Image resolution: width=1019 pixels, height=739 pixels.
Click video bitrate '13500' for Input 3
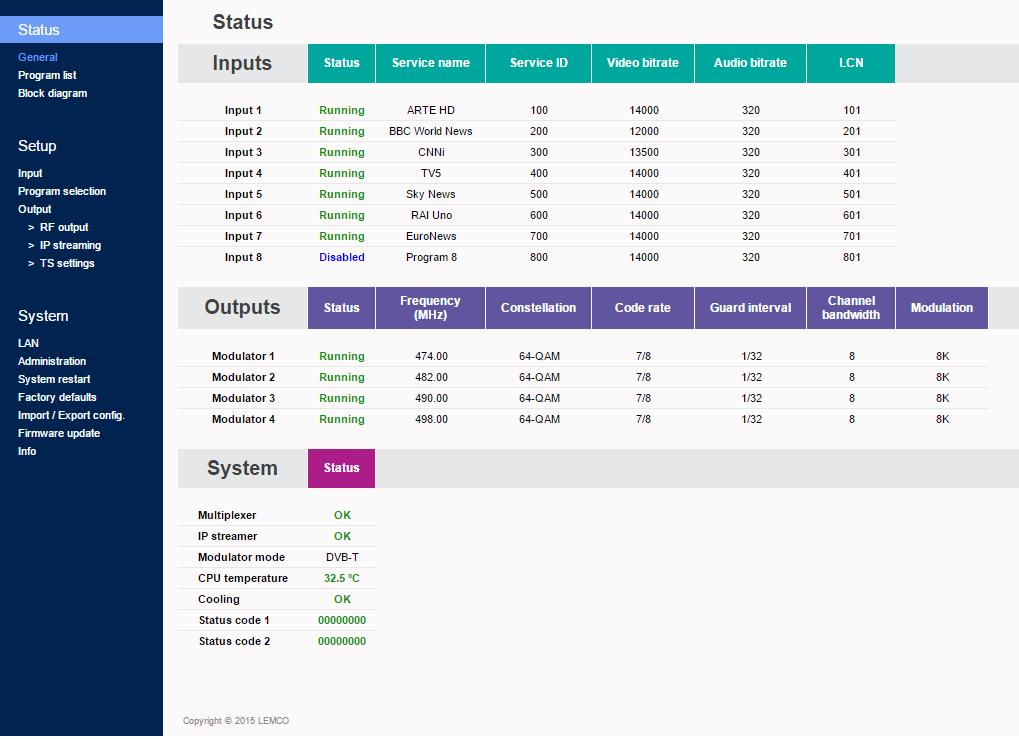tap(644, 152)
